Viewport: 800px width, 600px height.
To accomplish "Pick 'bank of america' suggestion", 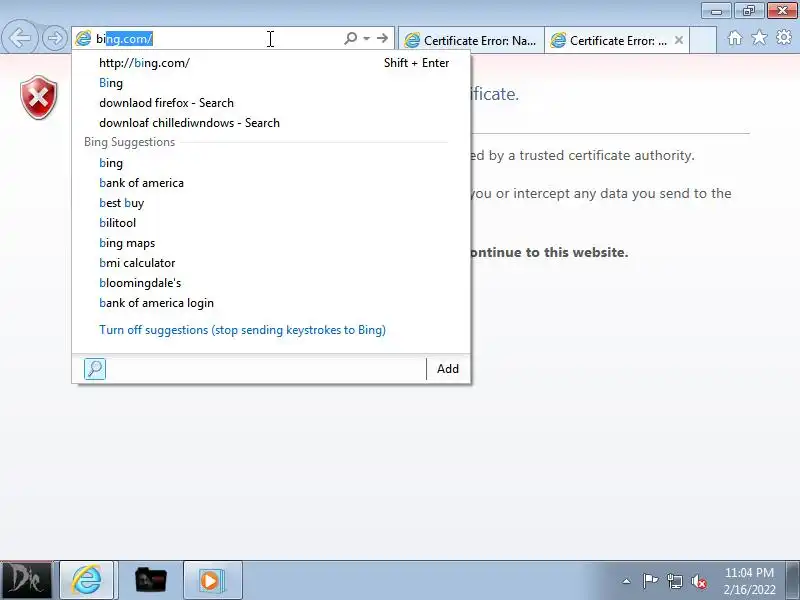I will 271,183.
